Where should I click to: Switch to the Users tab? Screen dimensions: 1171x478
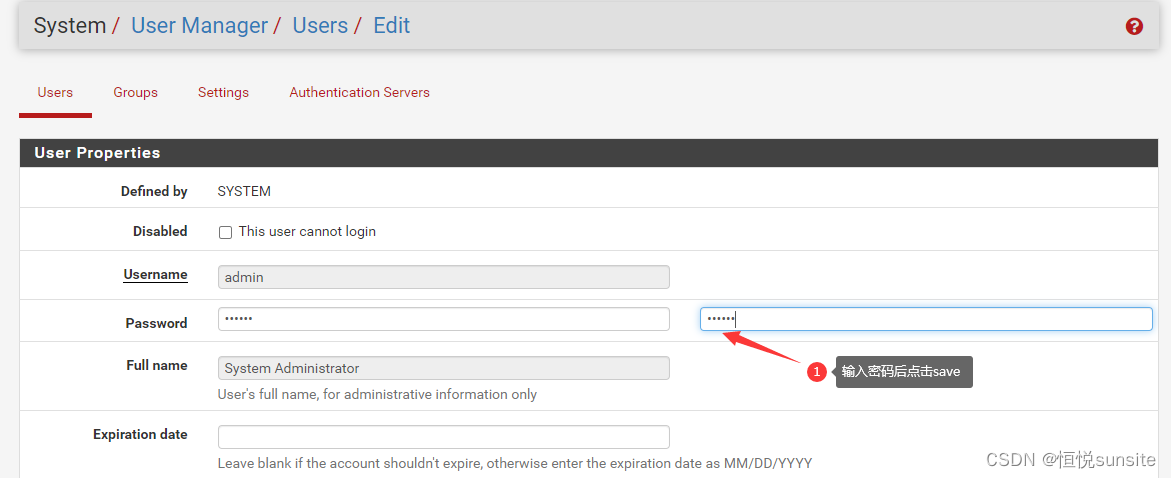pos(55,93)
